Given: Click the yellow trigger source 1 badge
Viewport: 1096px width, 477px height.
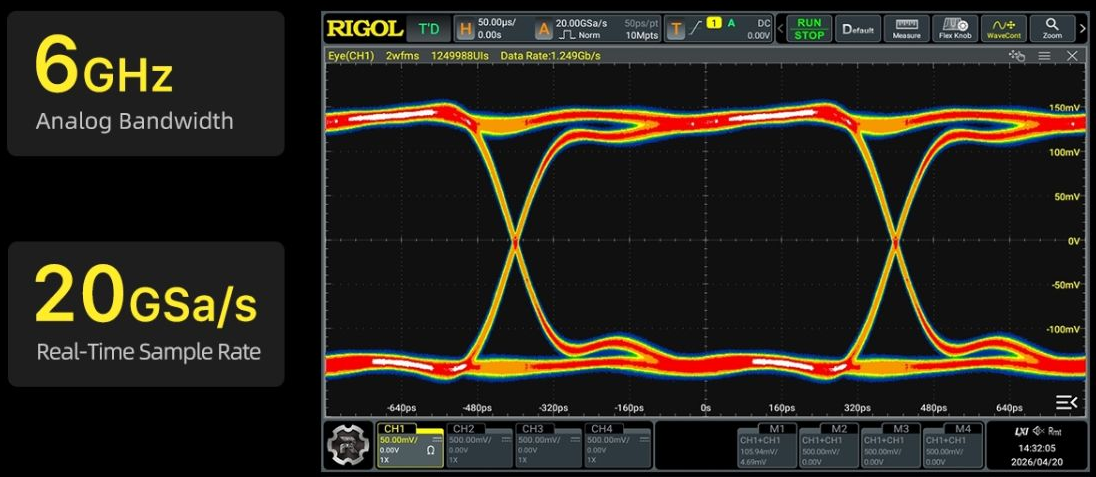Looking at the screenshot, I should [x=714, y=23].
